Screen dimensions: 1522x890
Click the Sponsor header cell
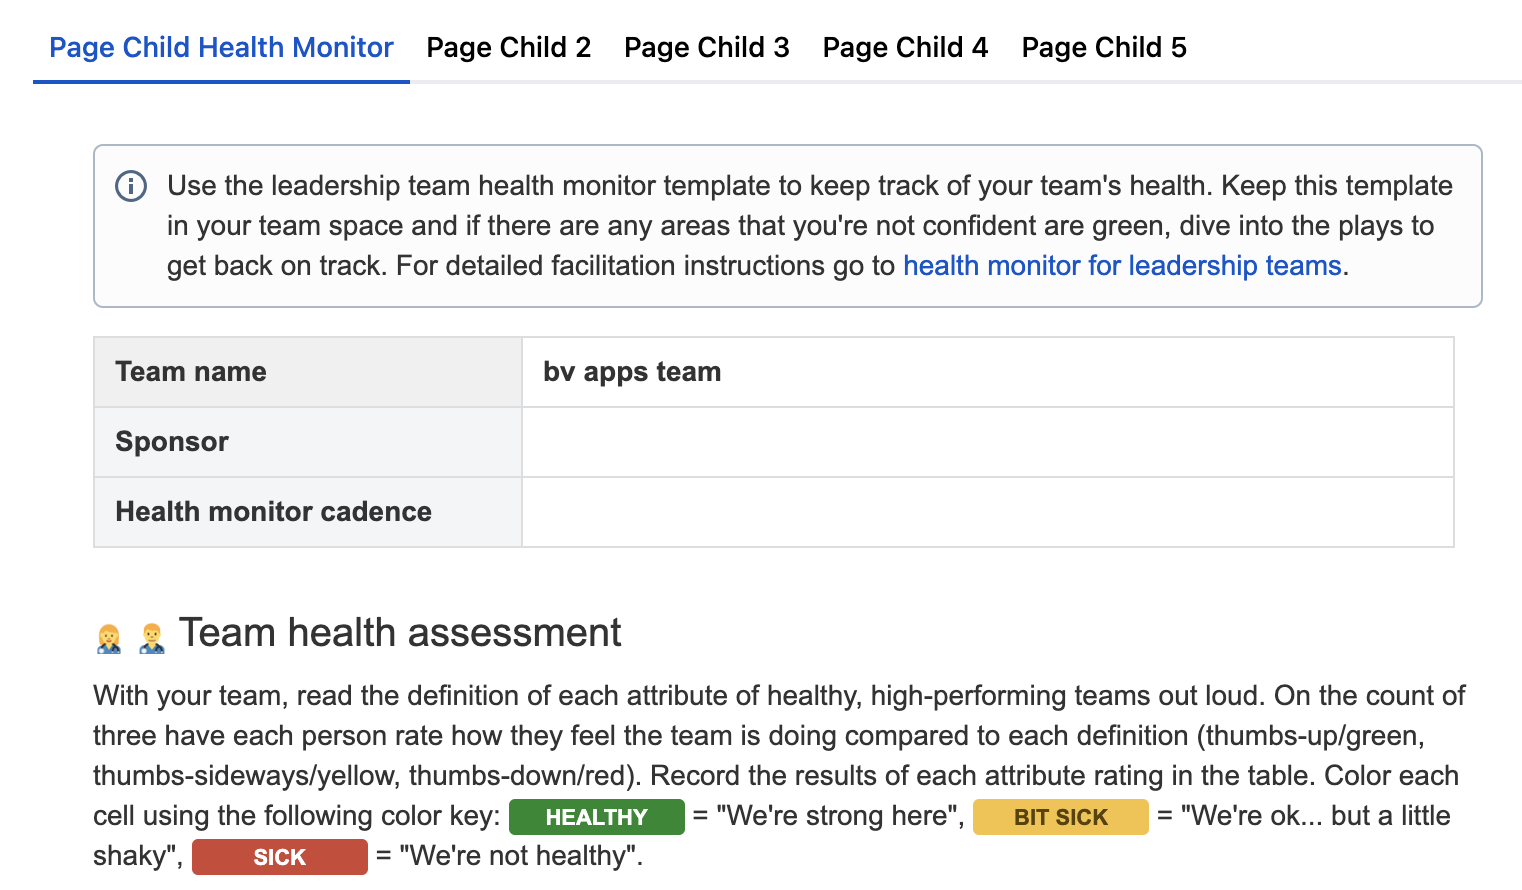tap(307, 442)
